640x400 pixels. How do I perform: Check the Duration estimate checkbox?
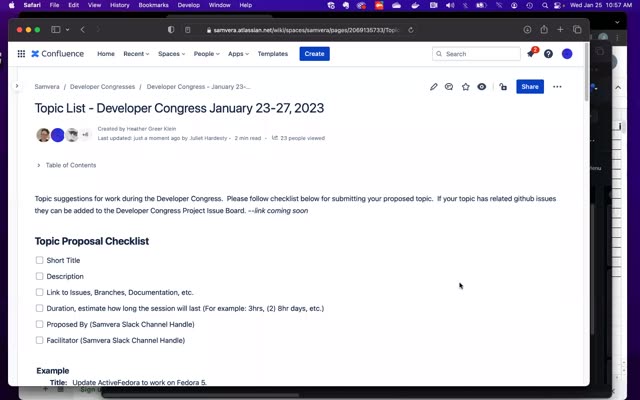click(39, 308)
